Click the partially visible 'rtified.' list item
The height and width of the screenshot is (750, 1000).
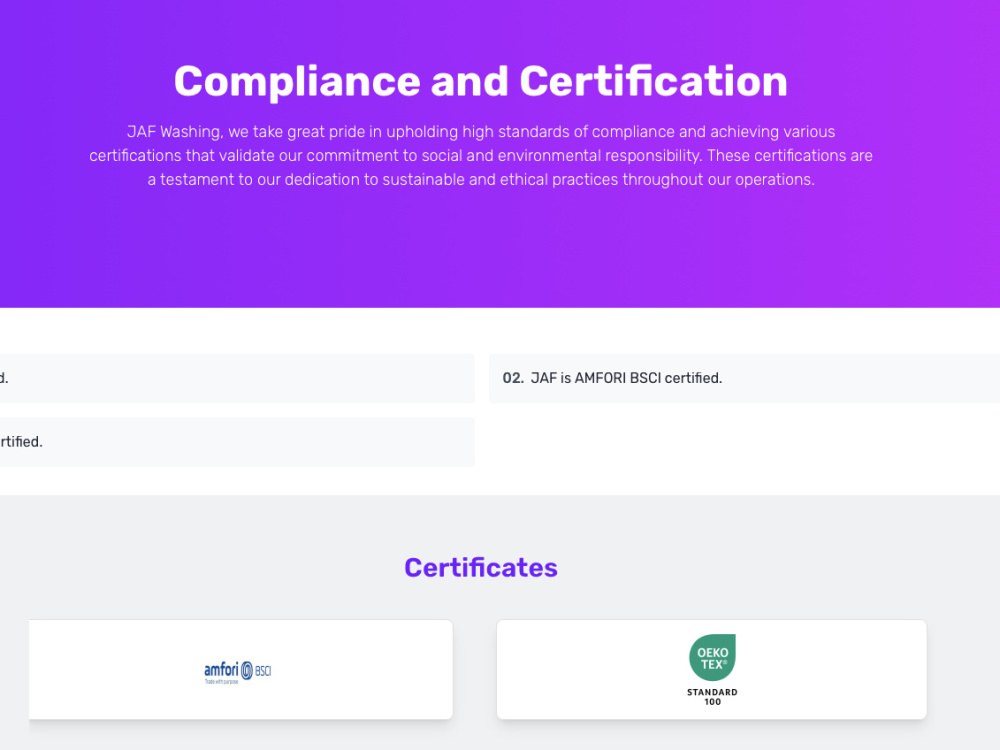[x=237, y=442]
